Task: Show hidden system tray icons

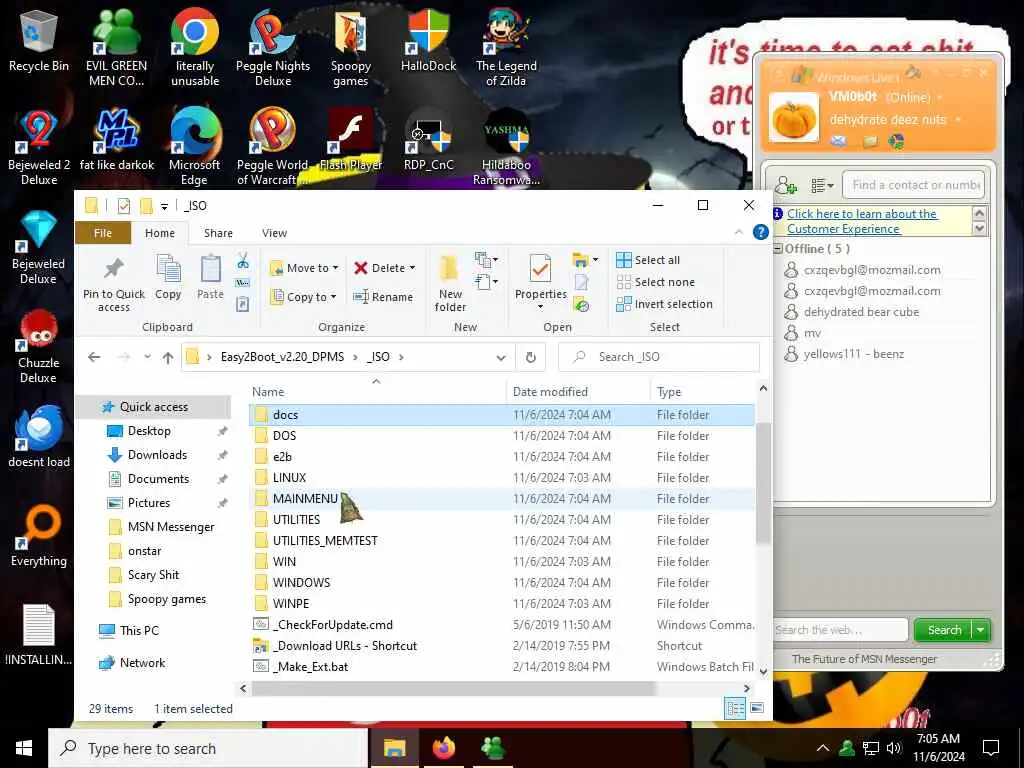Action: 823,748
